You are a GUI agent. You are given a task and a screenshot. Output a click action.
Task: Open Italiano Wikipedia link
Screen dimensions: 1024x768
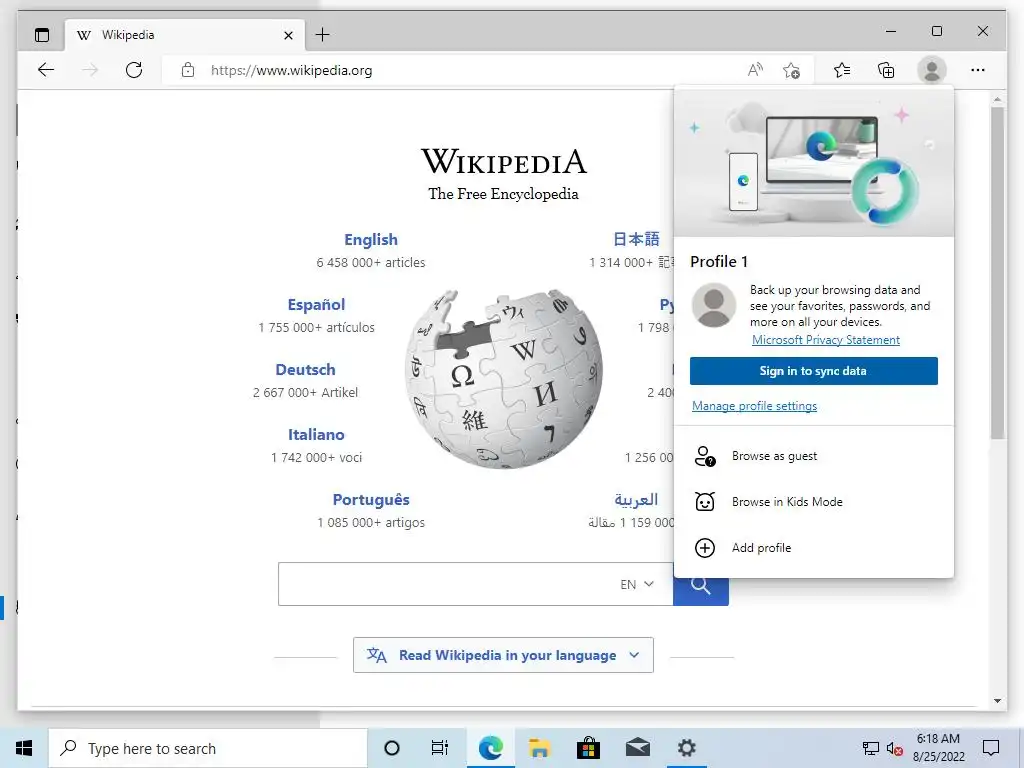(x=316, y=434)
